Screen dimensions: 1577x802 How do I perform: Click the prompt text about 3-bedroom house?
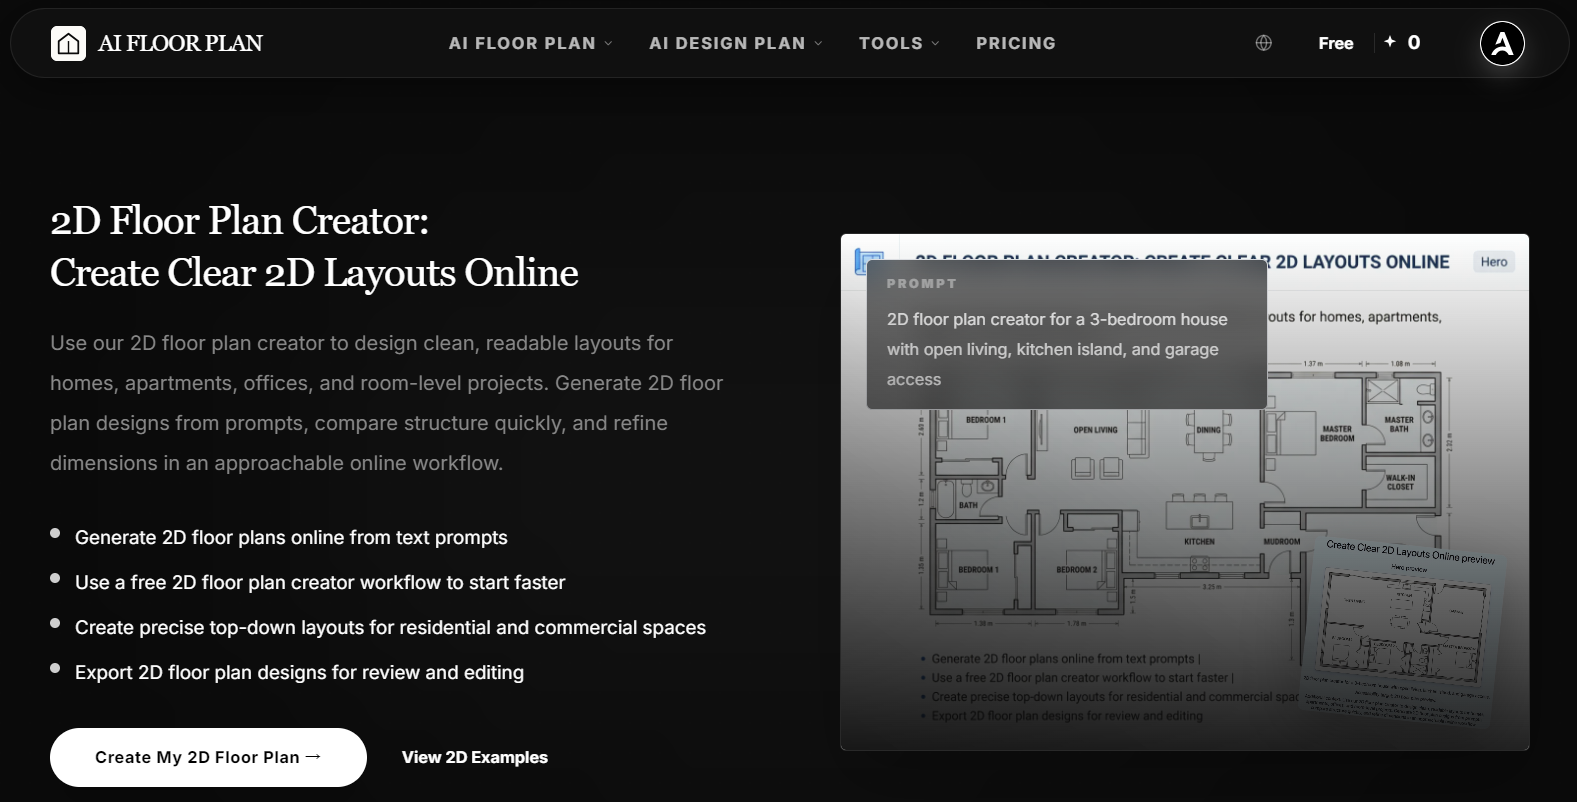click(1057, 349)
